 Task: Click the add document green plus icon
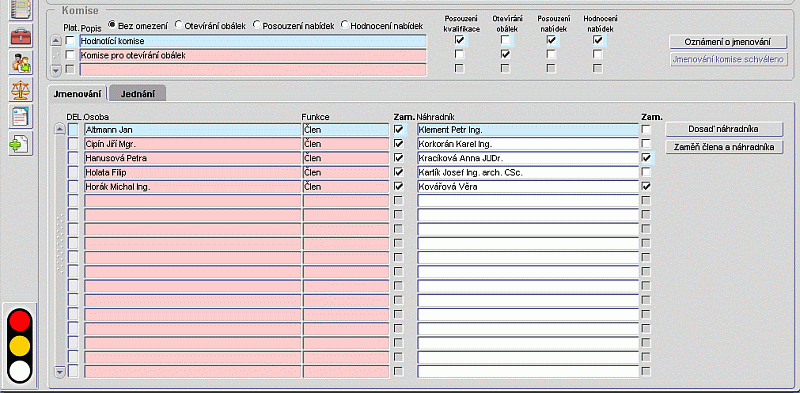click(x=20, y=144)
